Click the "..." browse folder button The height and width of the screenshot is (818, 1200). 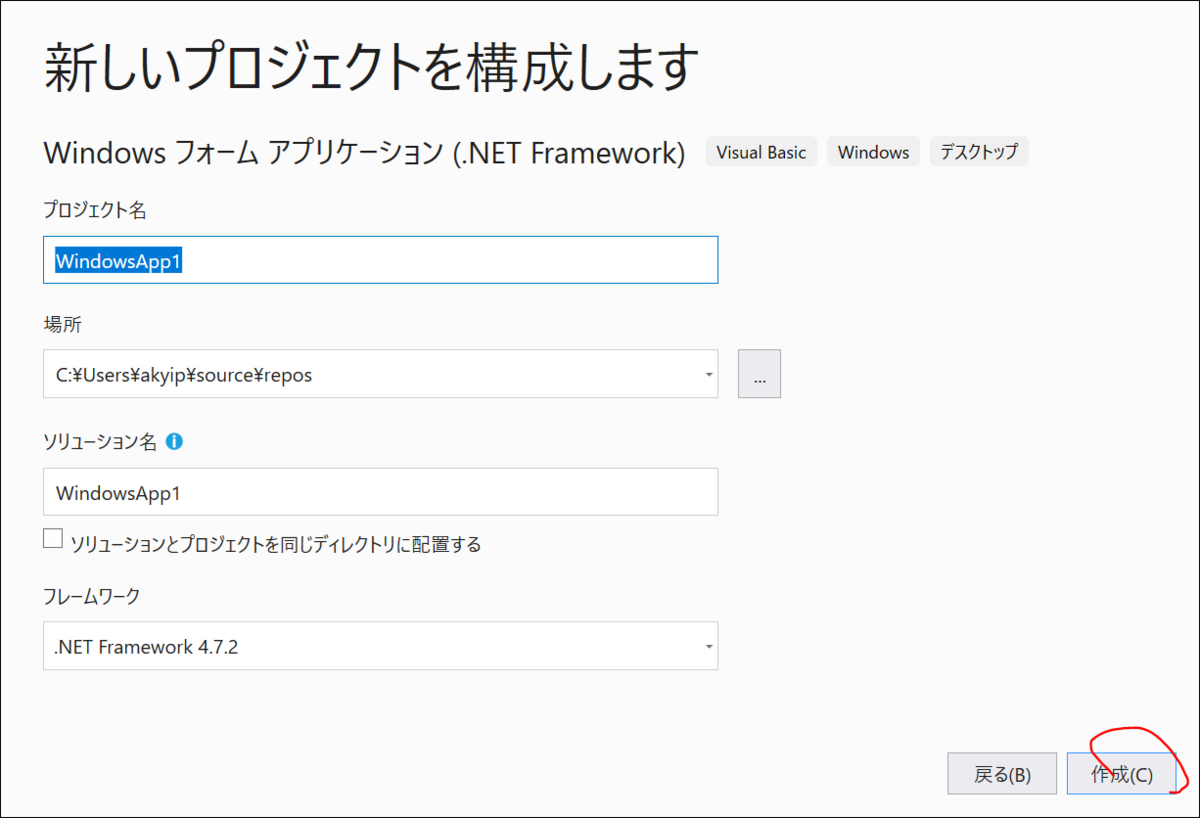(759, 373)
